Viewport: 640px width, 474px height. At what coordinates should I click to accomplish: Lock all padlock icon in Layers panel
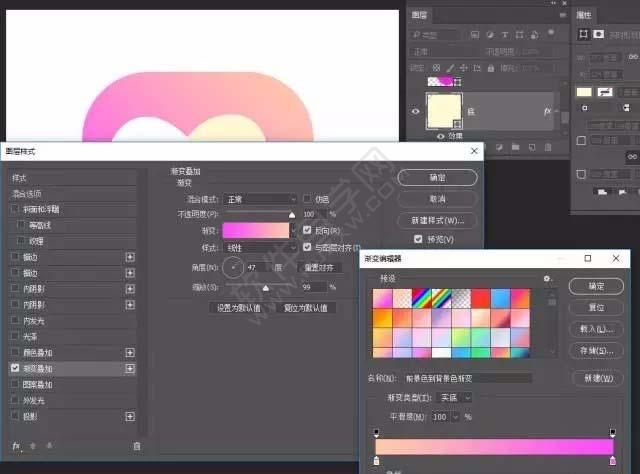click(491, 68)
